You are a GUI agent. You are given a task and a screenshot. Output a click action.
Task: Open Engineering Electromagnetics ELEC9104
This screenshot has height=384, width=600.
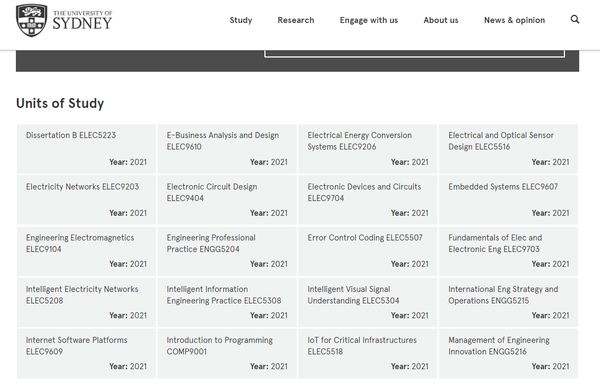point(86,251)
